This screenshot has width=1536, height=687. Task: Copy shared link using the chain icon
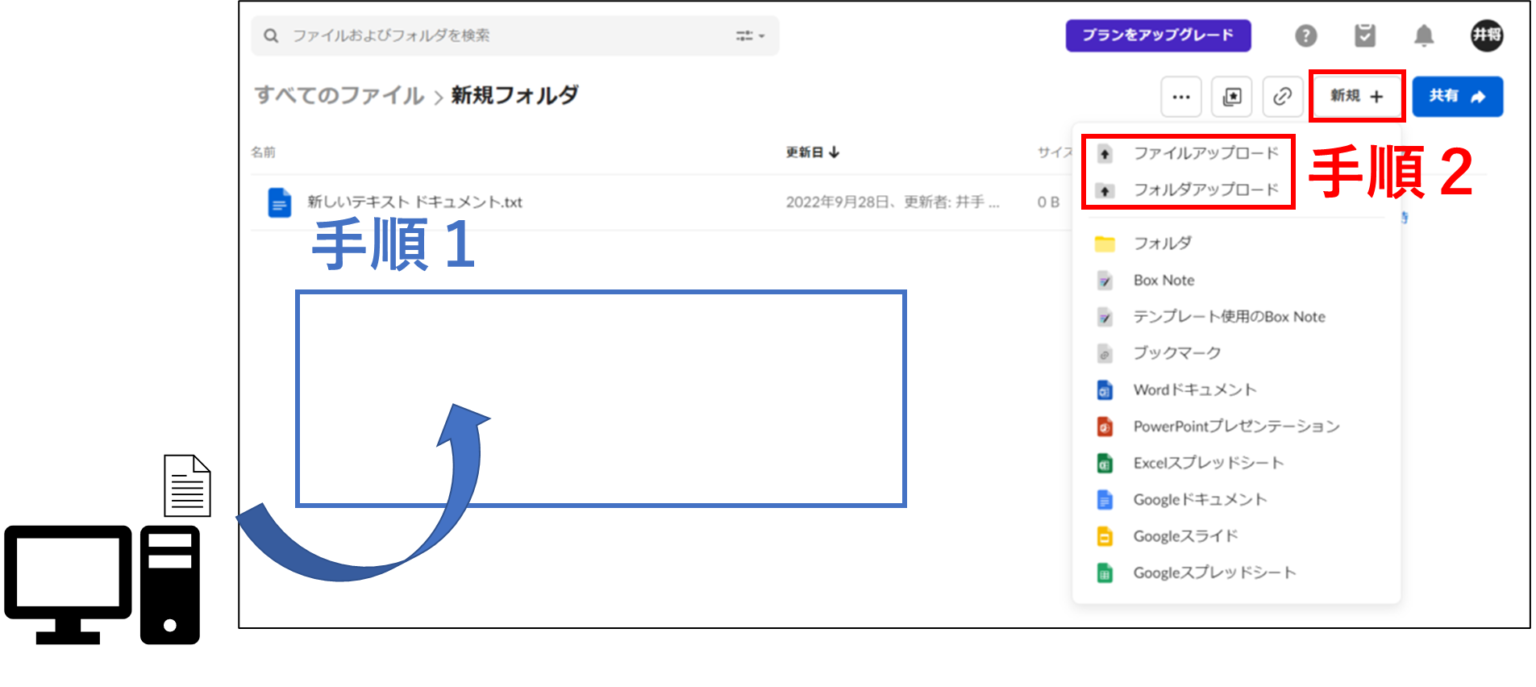point(1283,96)
